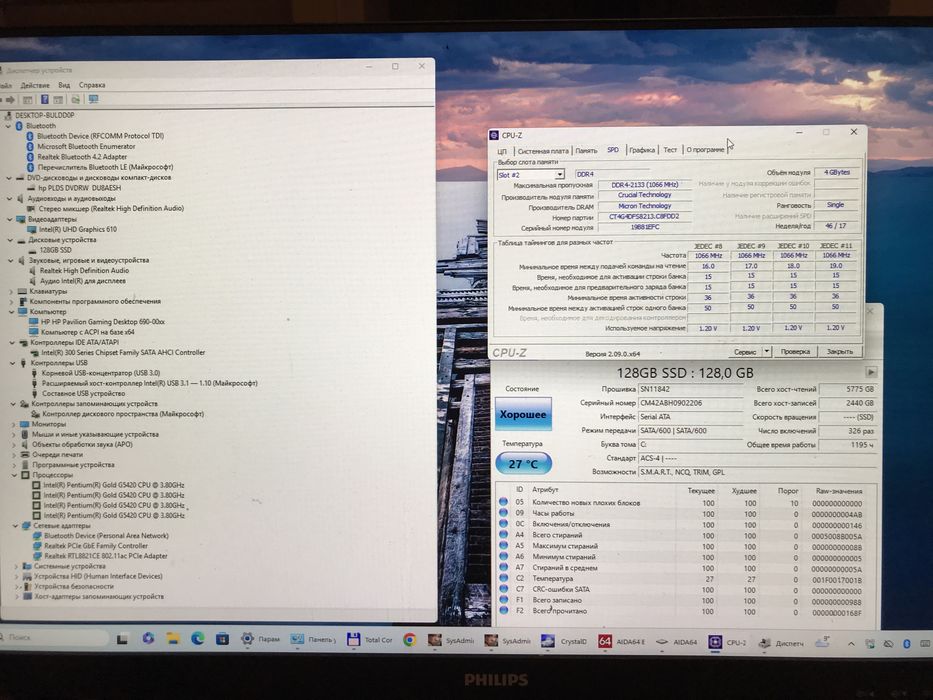
Task: Open Google Chrome from the taskbar
Action: (x=409, y=640)
